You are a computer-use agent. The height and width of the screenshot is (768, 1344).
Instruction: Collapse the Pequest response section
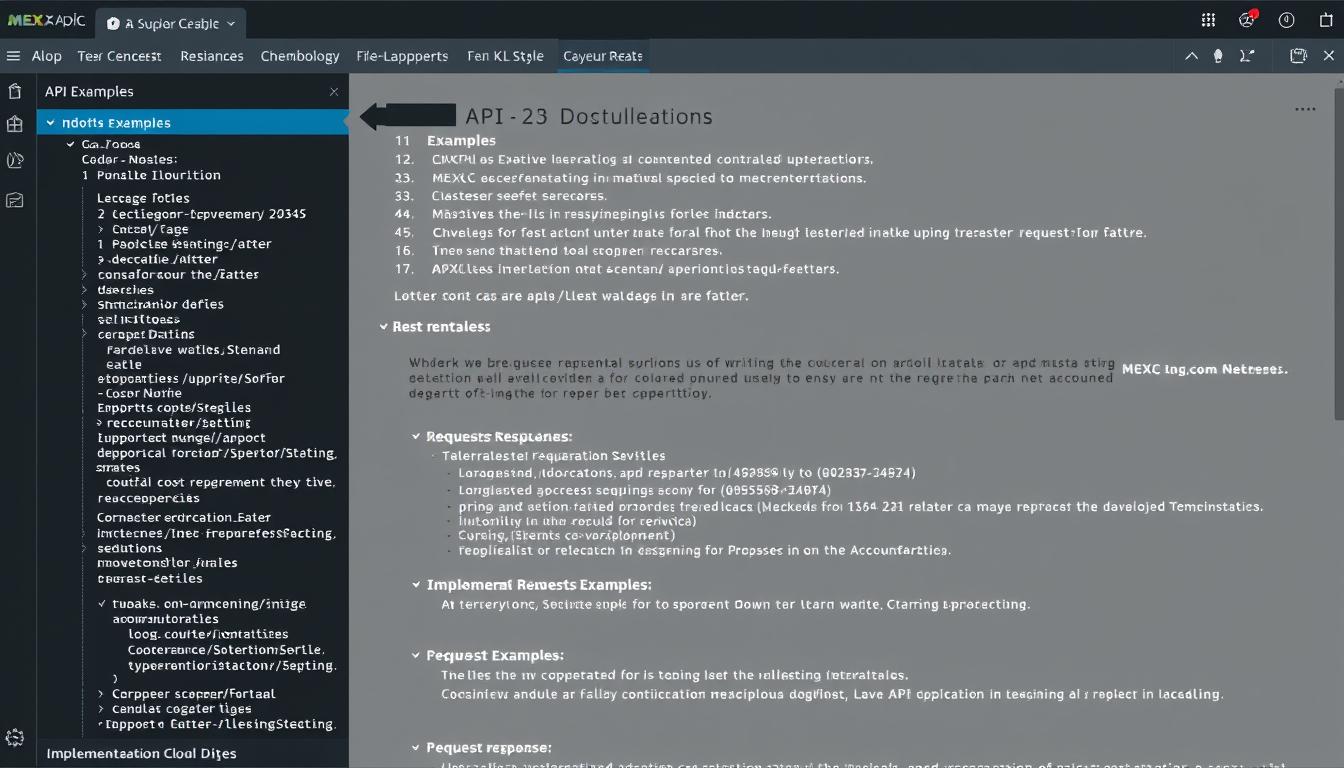[x=417, y=748]
